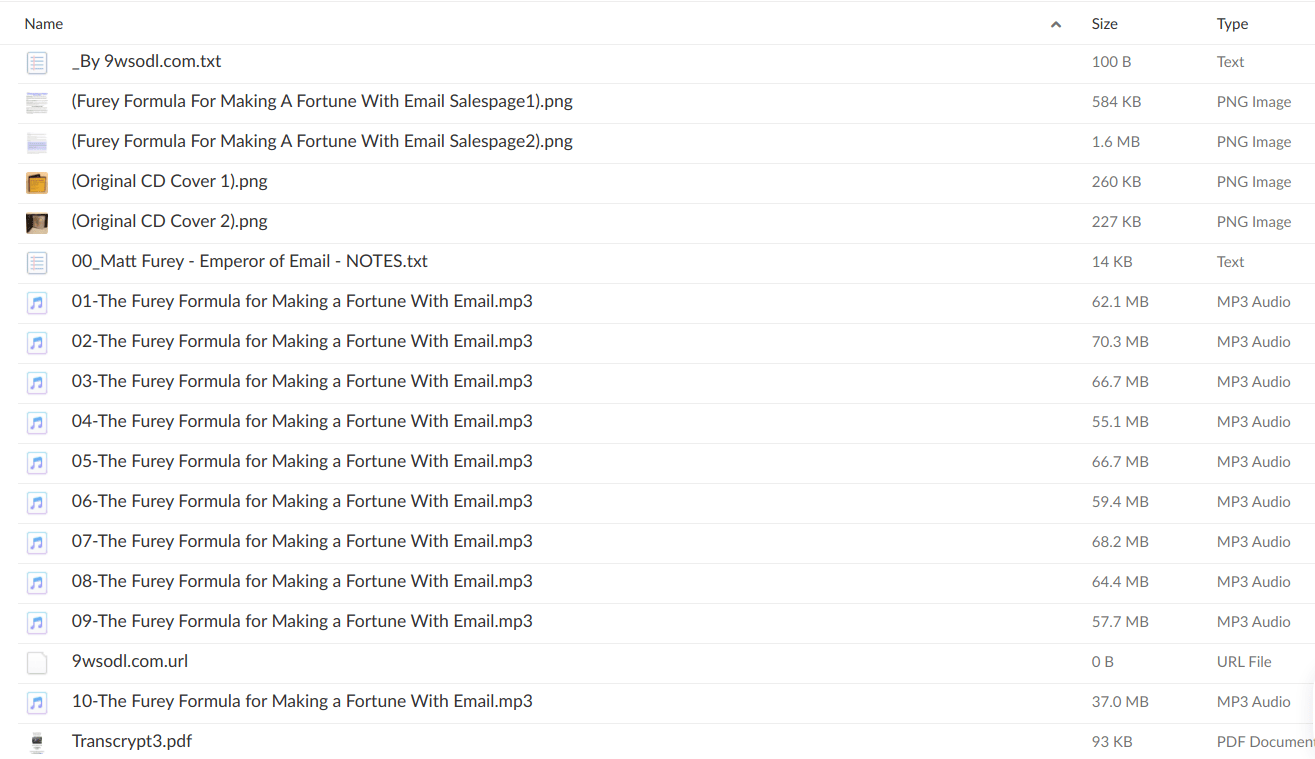
Task: Sort files by the Name column header
Action: (x=44, y=24)
